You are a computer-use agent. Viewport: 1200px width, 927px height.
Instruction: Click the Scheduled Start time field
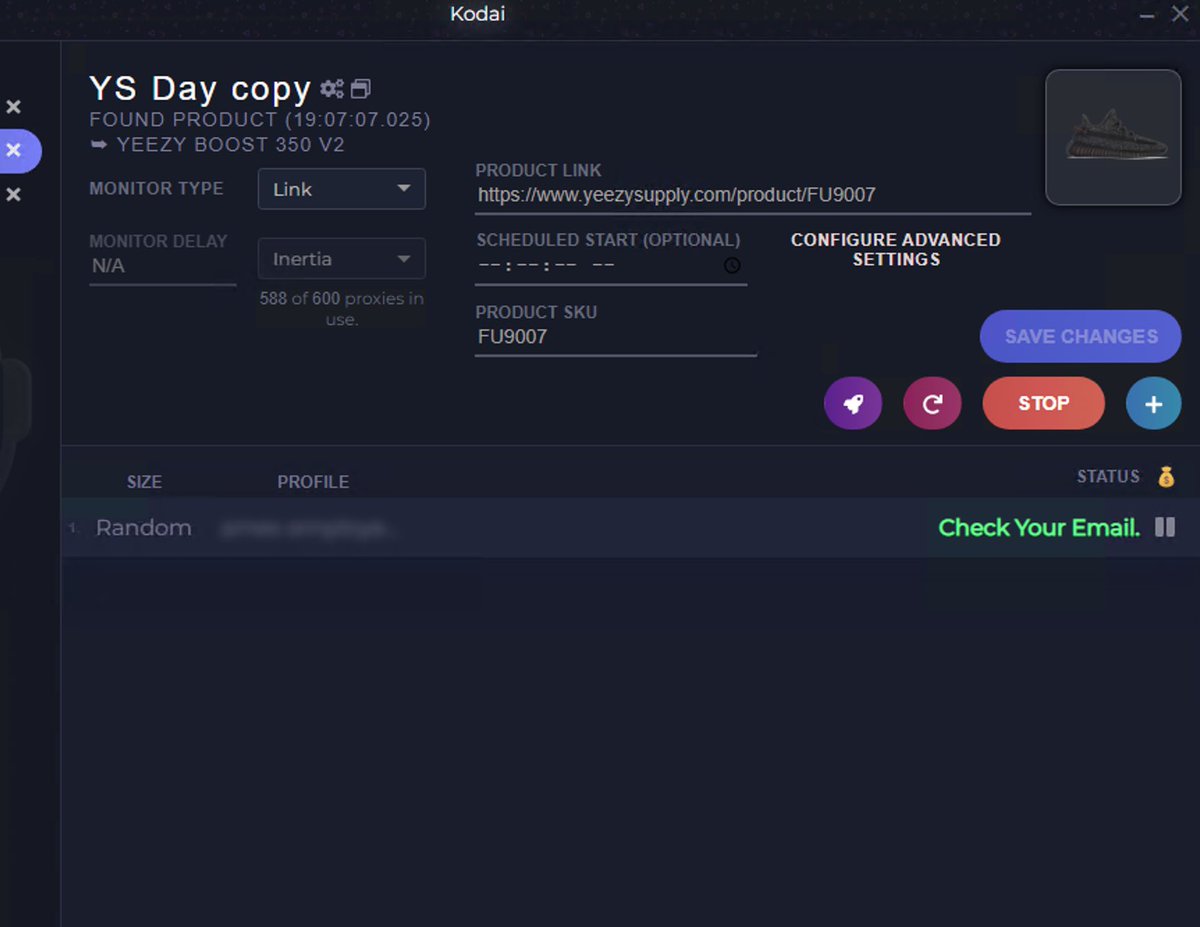(x=611, y=266)
